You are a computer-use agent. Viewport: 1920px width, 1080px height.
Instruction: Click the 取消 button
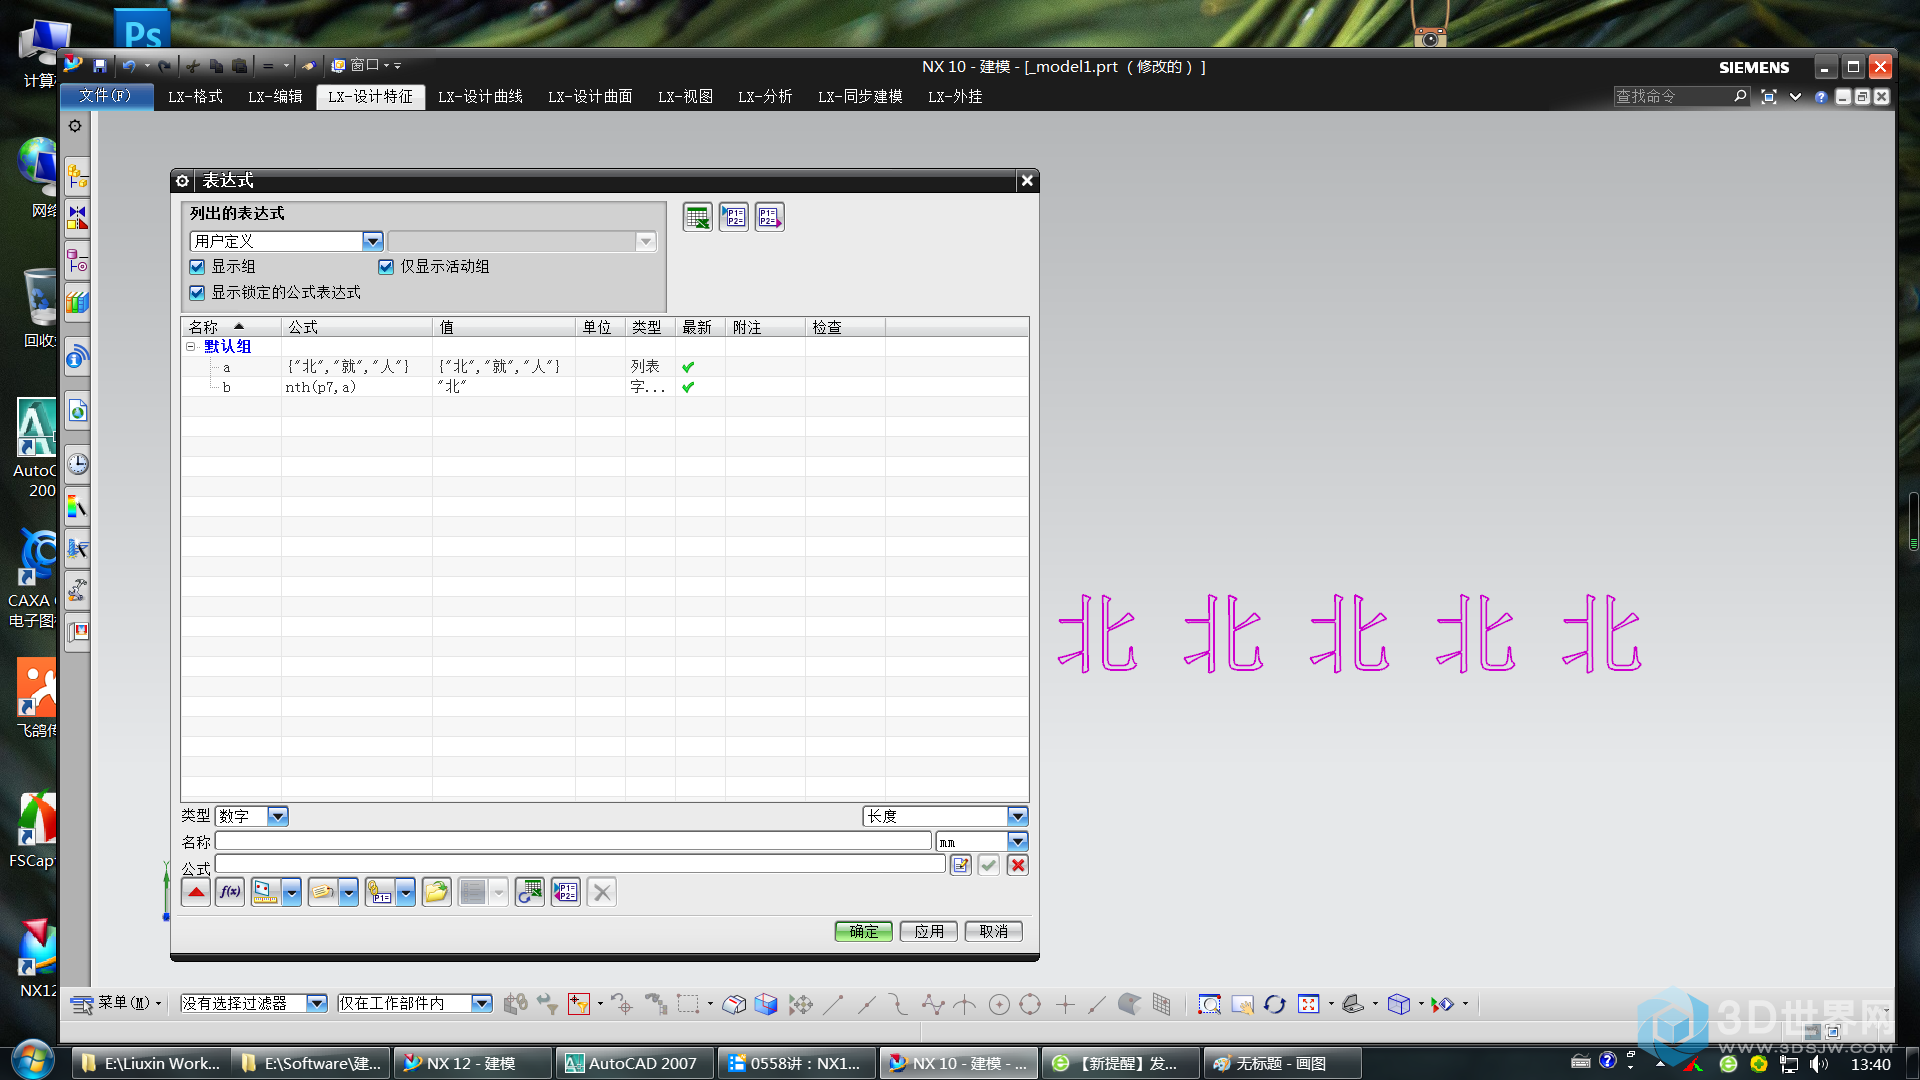[994, 931]
